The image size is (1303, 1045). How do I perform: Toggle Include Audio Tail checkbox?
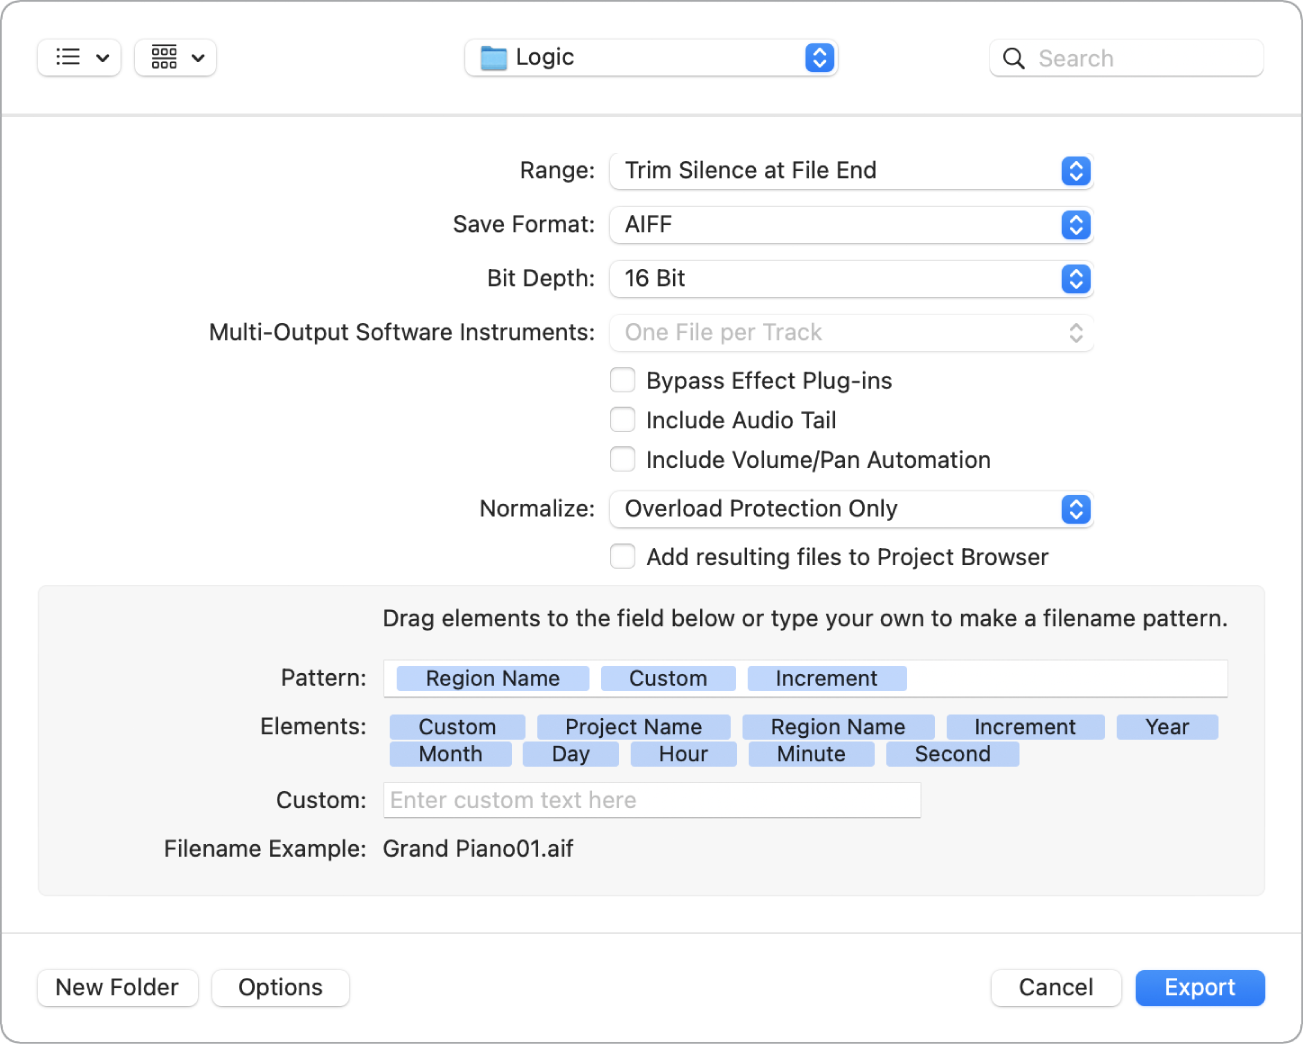pyautogui.click(x=623, y=420)
